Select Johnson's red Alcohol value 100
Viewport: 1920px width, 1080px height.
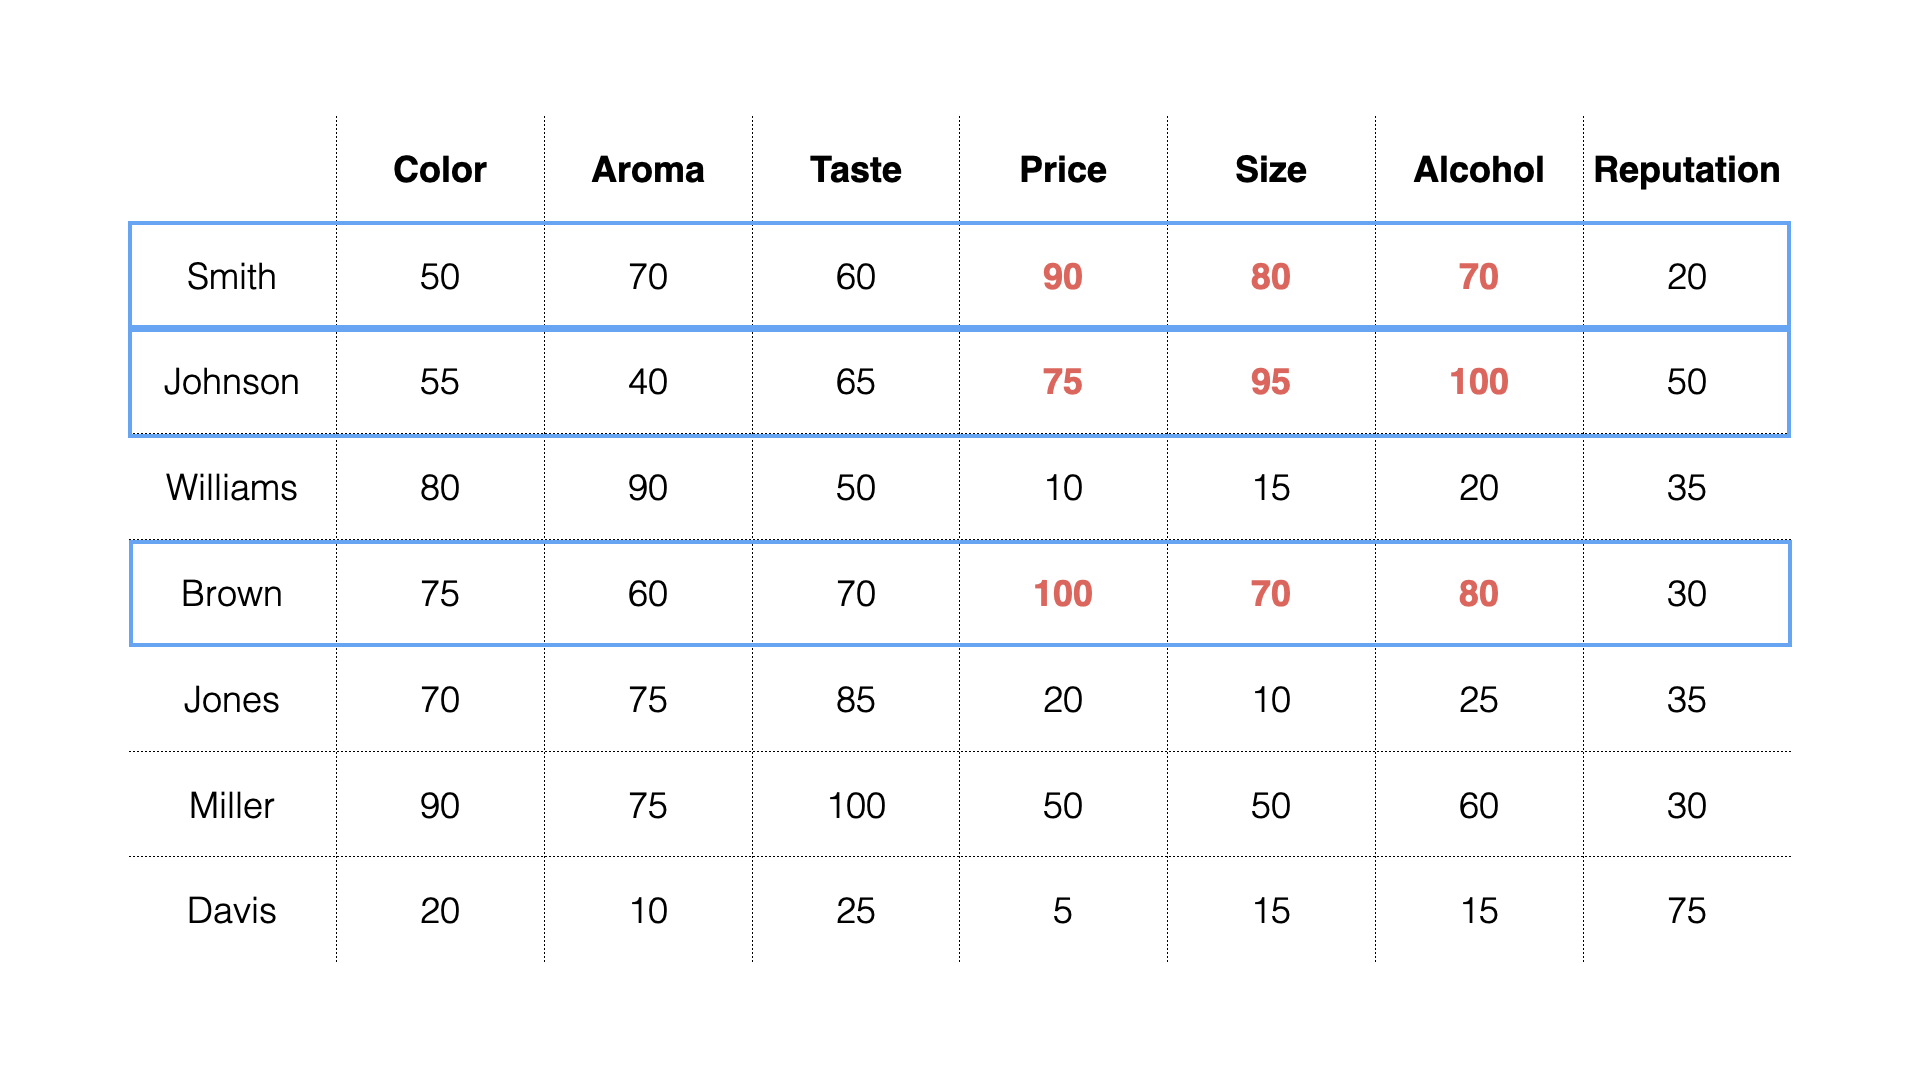[x=1479, y=382]
